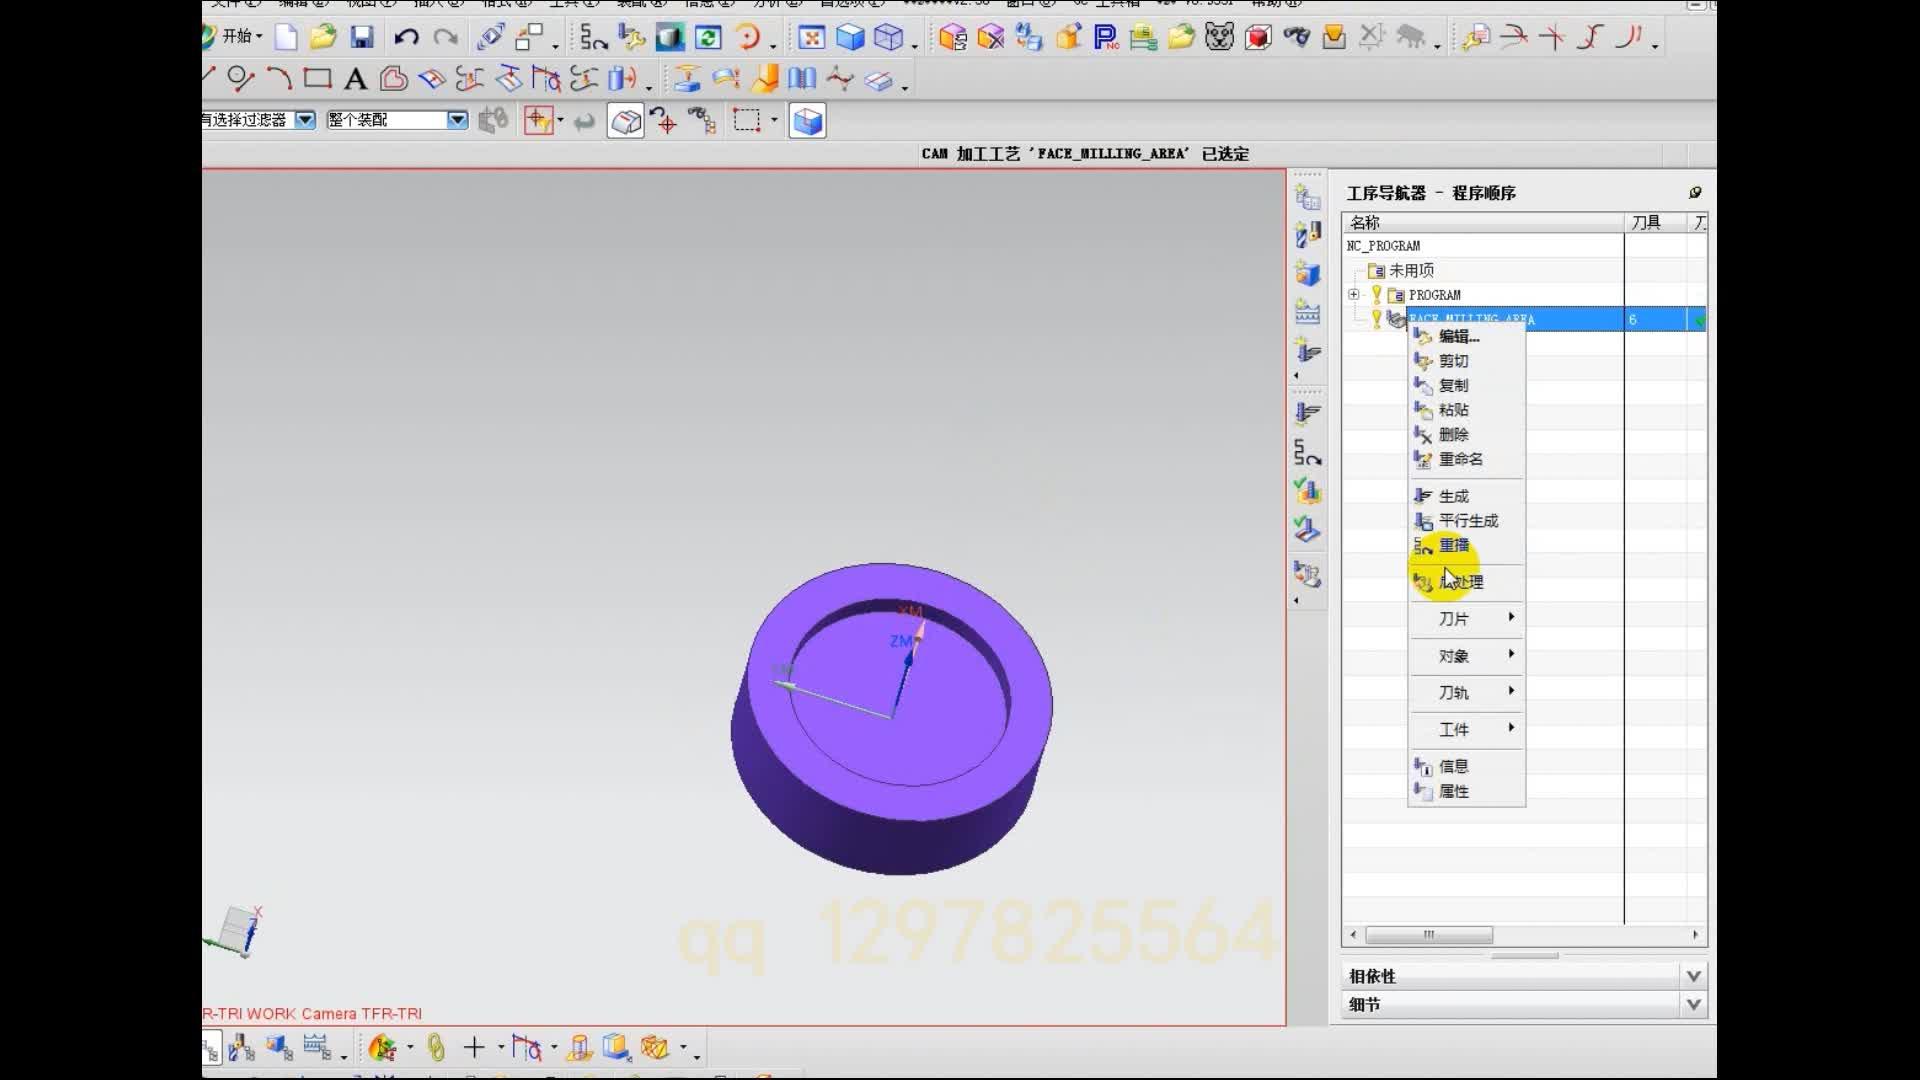The width and height of the screenshot is (1920, 1080).
Task: Click 删除 in the context menu
Action: click(1453, 434)
